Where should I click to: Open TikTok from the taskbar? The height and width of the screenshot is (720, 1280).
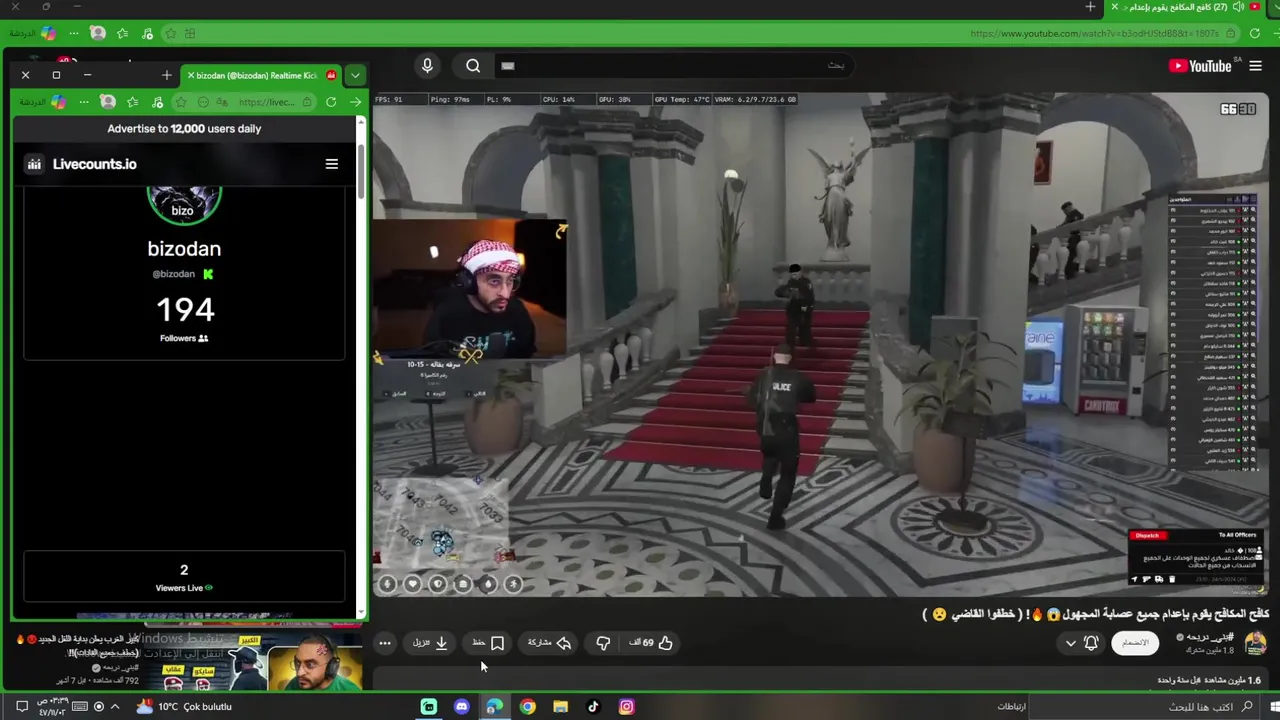(593, 707)
